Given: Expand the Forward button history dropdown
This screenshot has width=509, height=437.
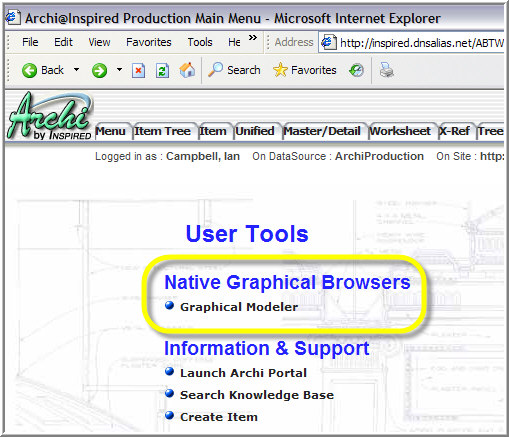Looking at the screenshot, I should tap(119, 70).
